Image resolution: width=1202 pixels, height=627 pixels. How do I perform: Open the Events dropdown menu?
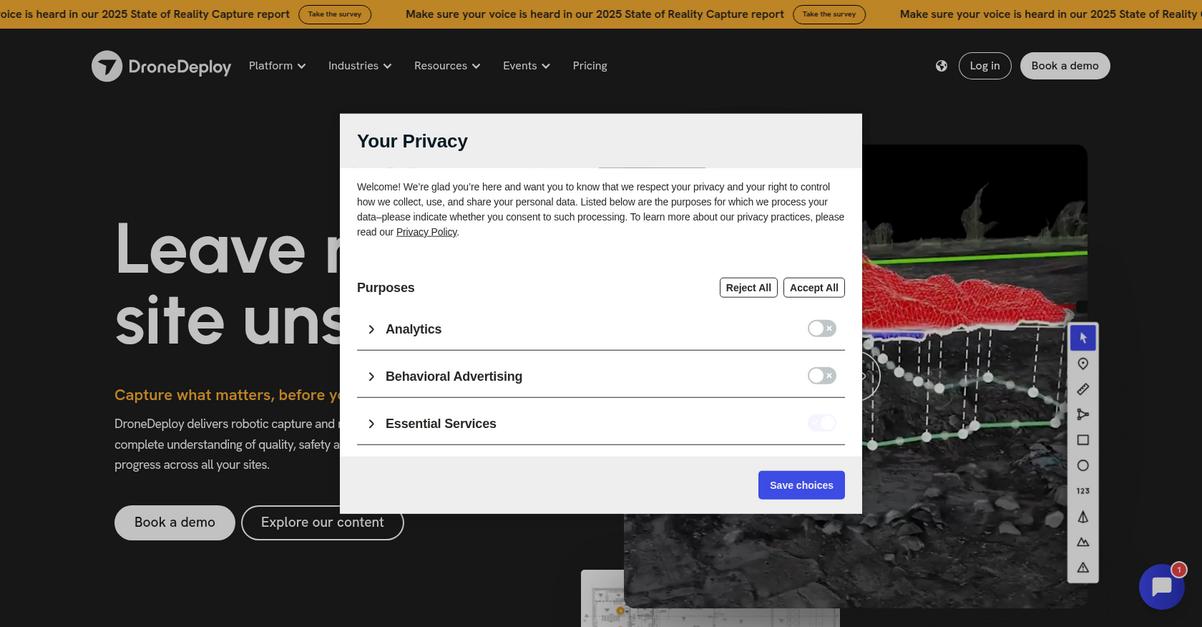[526, 66]
